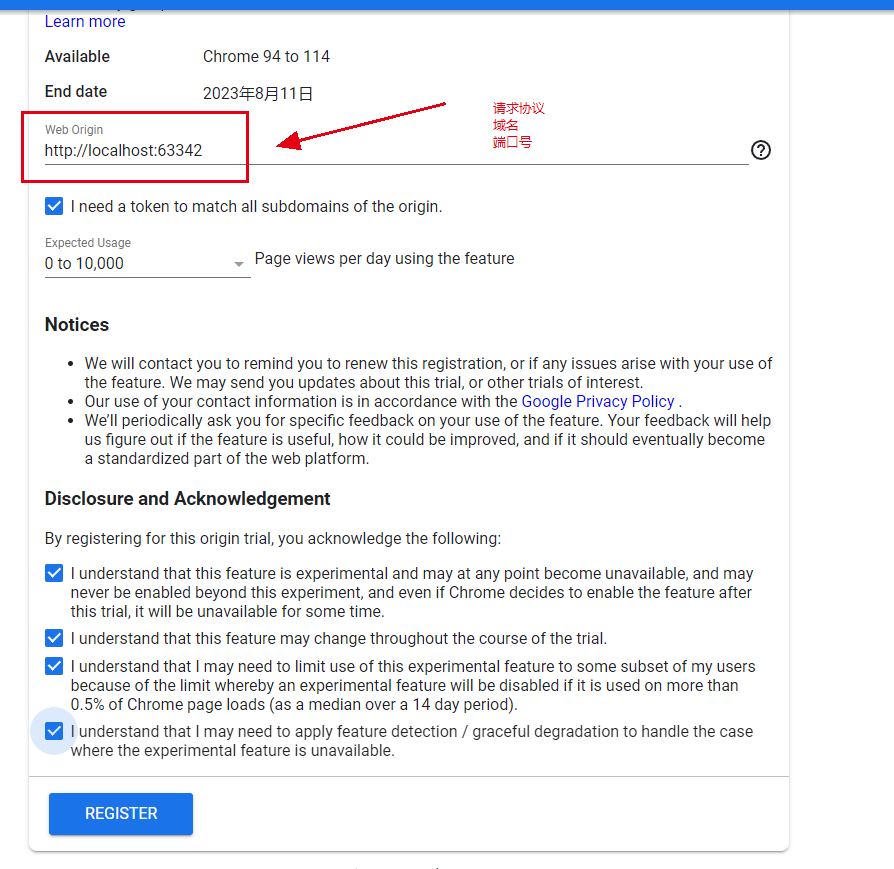This screenshot has width=894, height=869.
Task: Toggle the limit use to subset checkbox
Action: coord(54,666)
